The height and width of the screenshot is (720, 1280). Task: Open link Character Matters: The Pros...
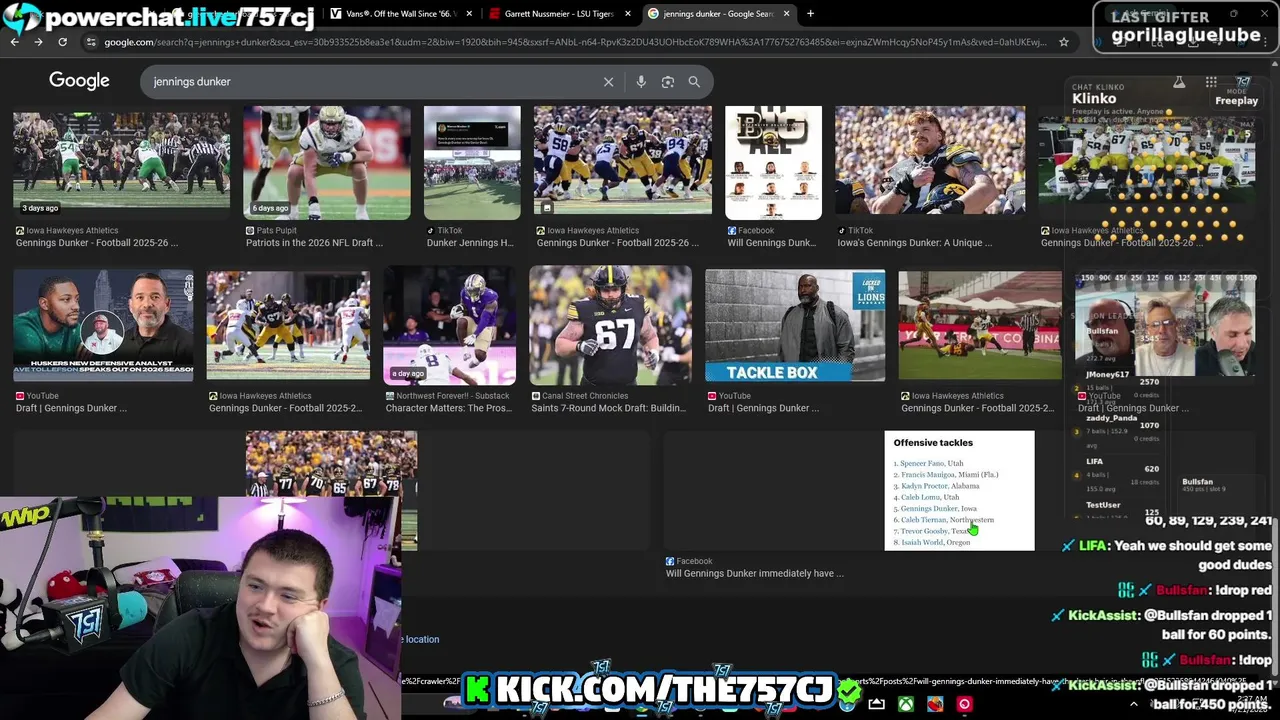pos(448,408)
